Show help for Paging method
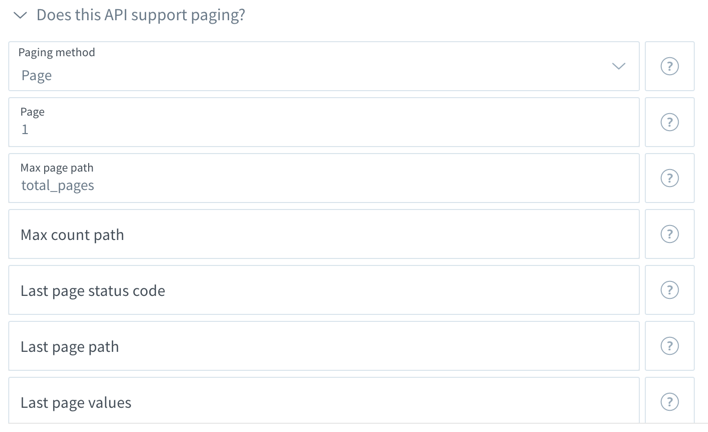 click(669, 66)
